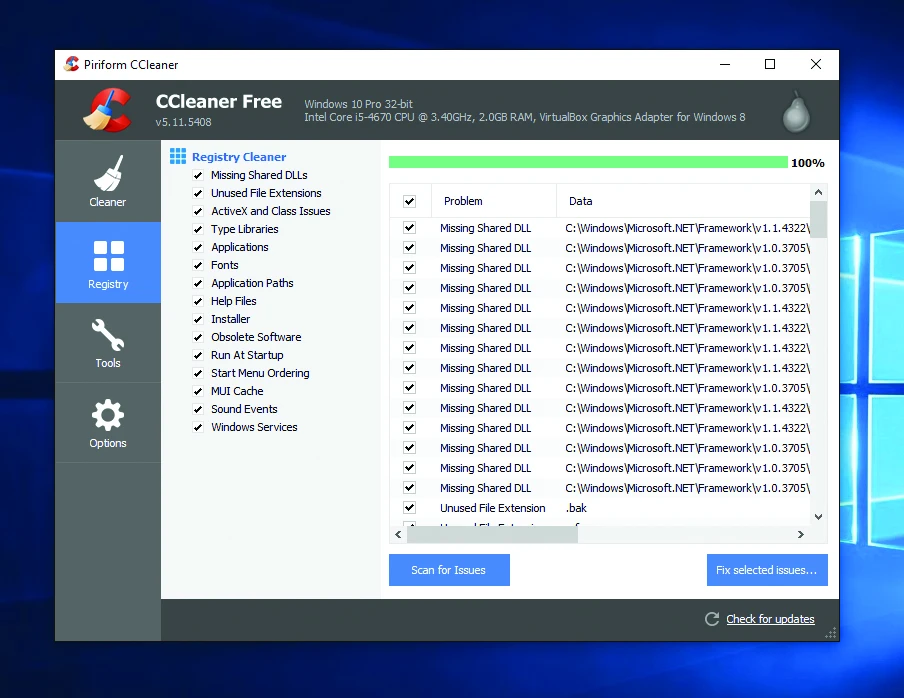Viewport: 904px width, 698px height.
Task: Click Fix selected issues button
Action: pyautogui.click(x=766, y=570)
